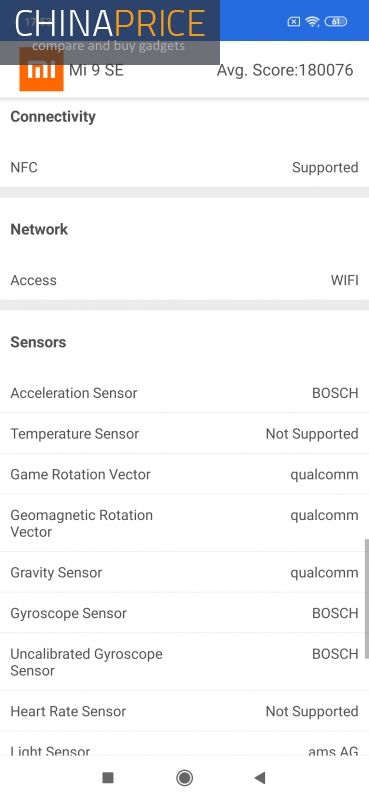Tap the Temperature Sensor row
The image size is (369, 800).
(x=184, y=434)
